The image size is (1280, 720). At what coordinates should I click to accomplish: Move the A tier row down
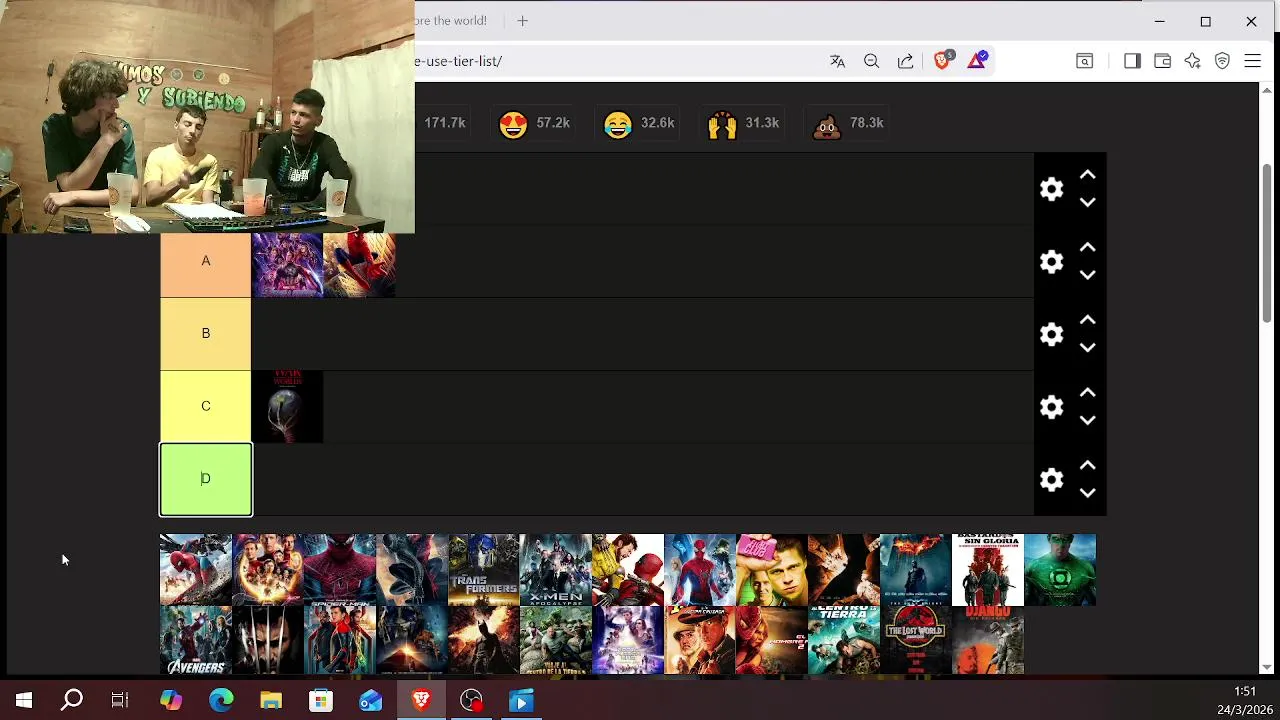tap(1088, 275)
